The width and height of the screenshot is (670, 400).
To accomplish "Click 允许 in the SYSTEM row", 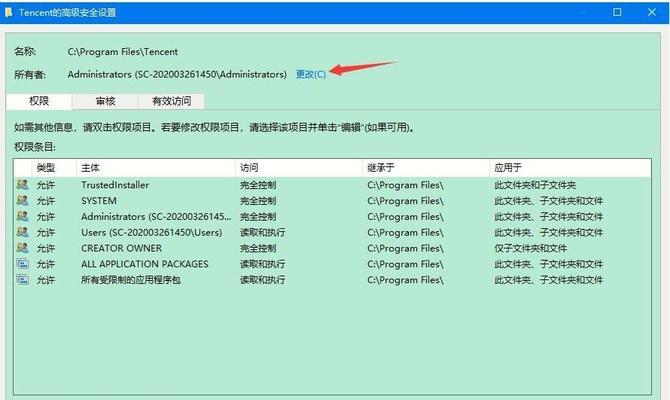I will 46,201.
